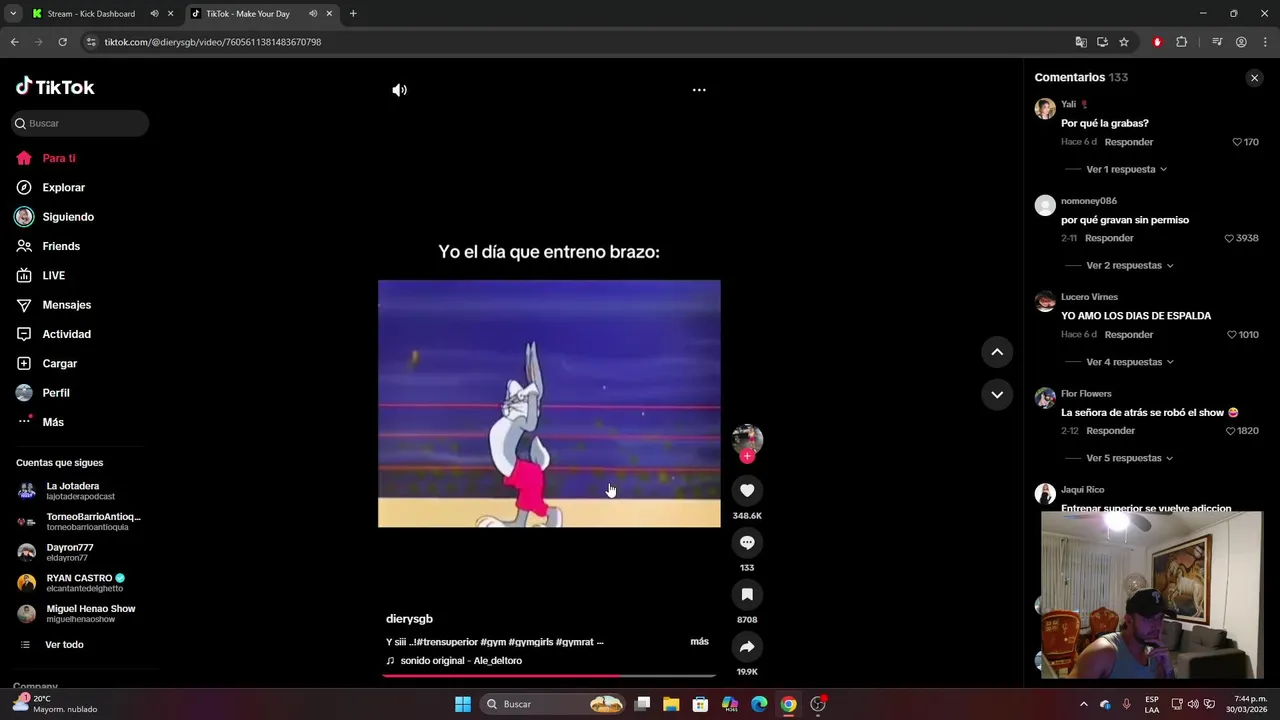Open a new browser tab
Screen dimensions: 1280x720
[353, 14]
